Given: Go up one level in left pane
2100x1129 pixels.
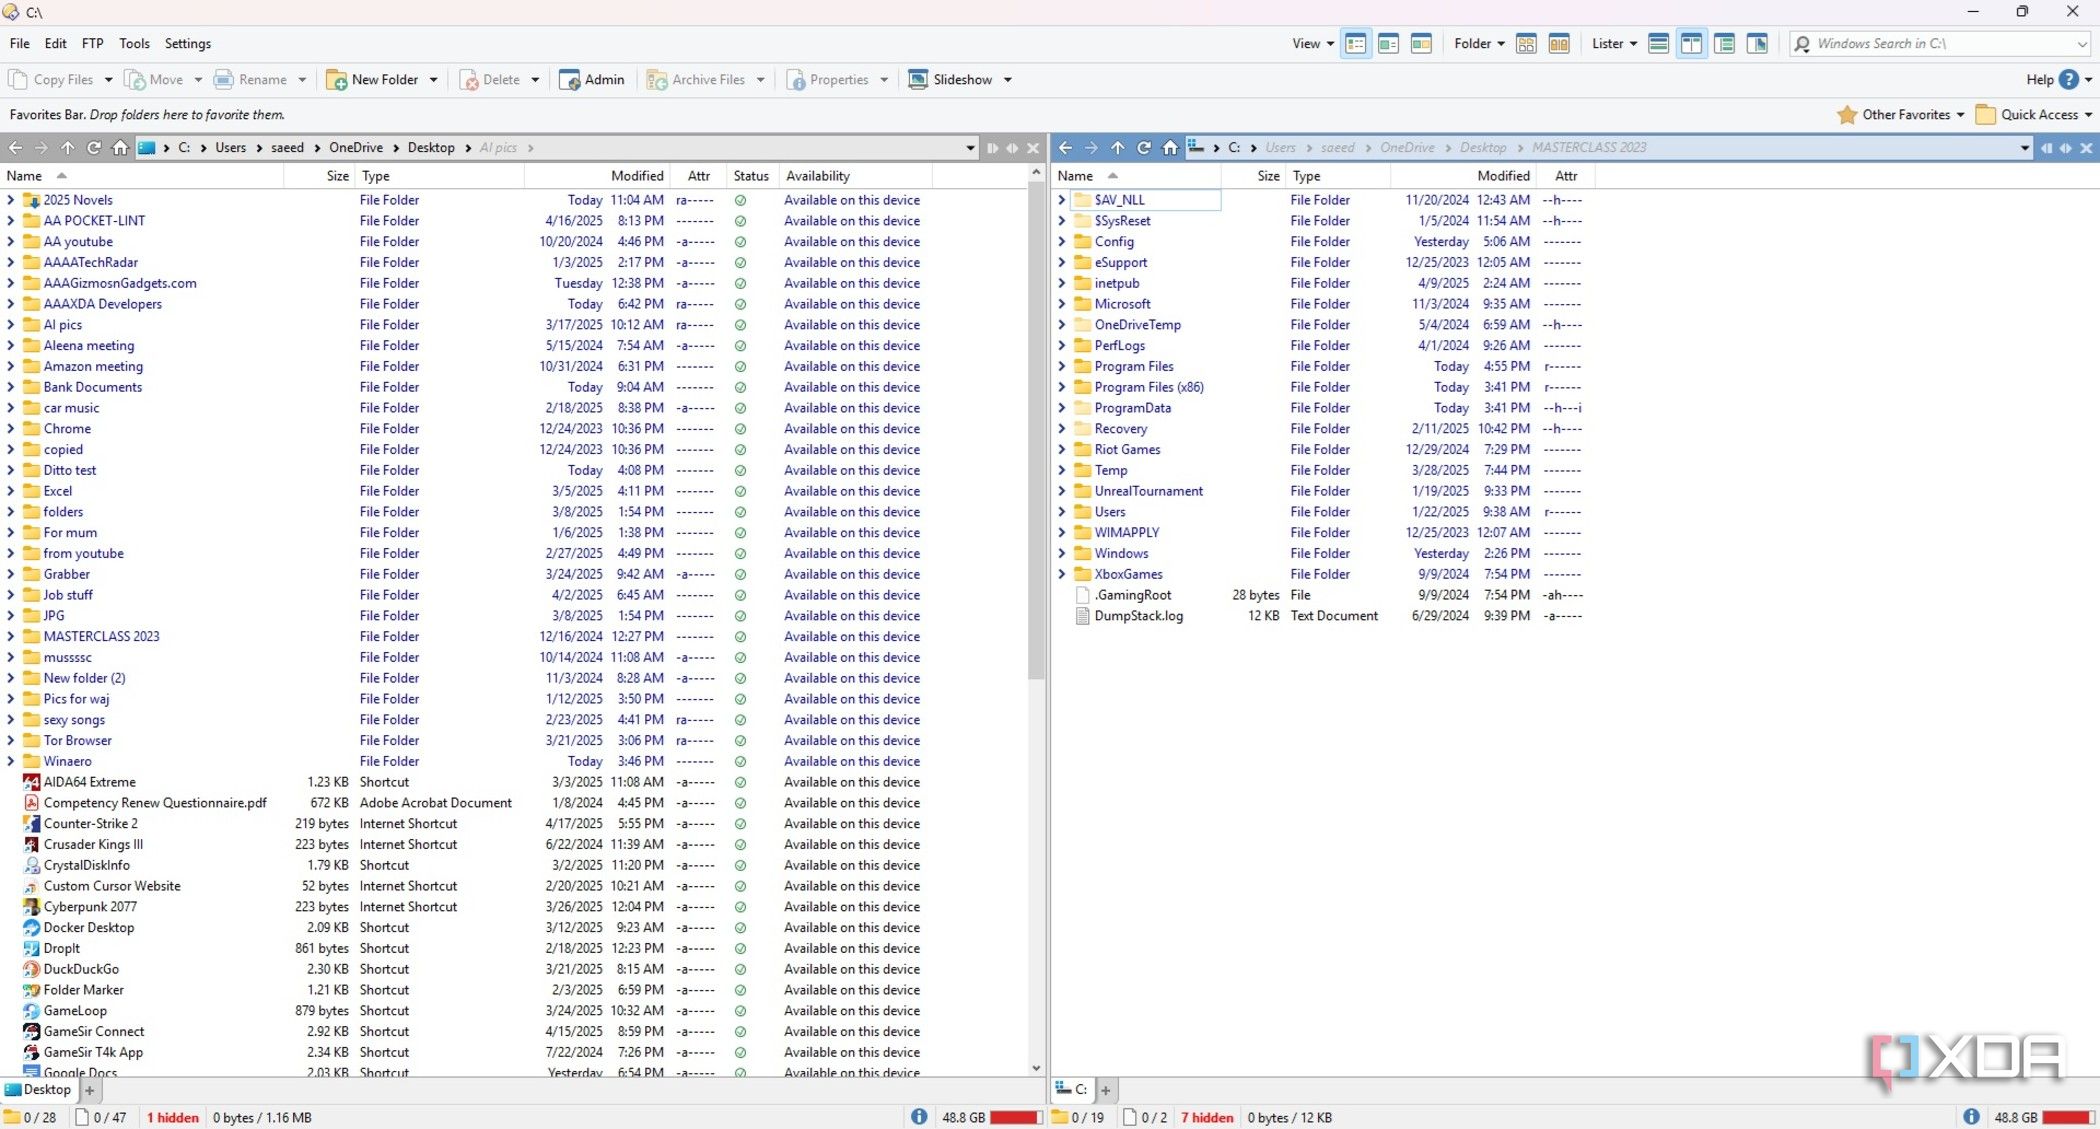Looking at the screenshot, I should [67, 148].
